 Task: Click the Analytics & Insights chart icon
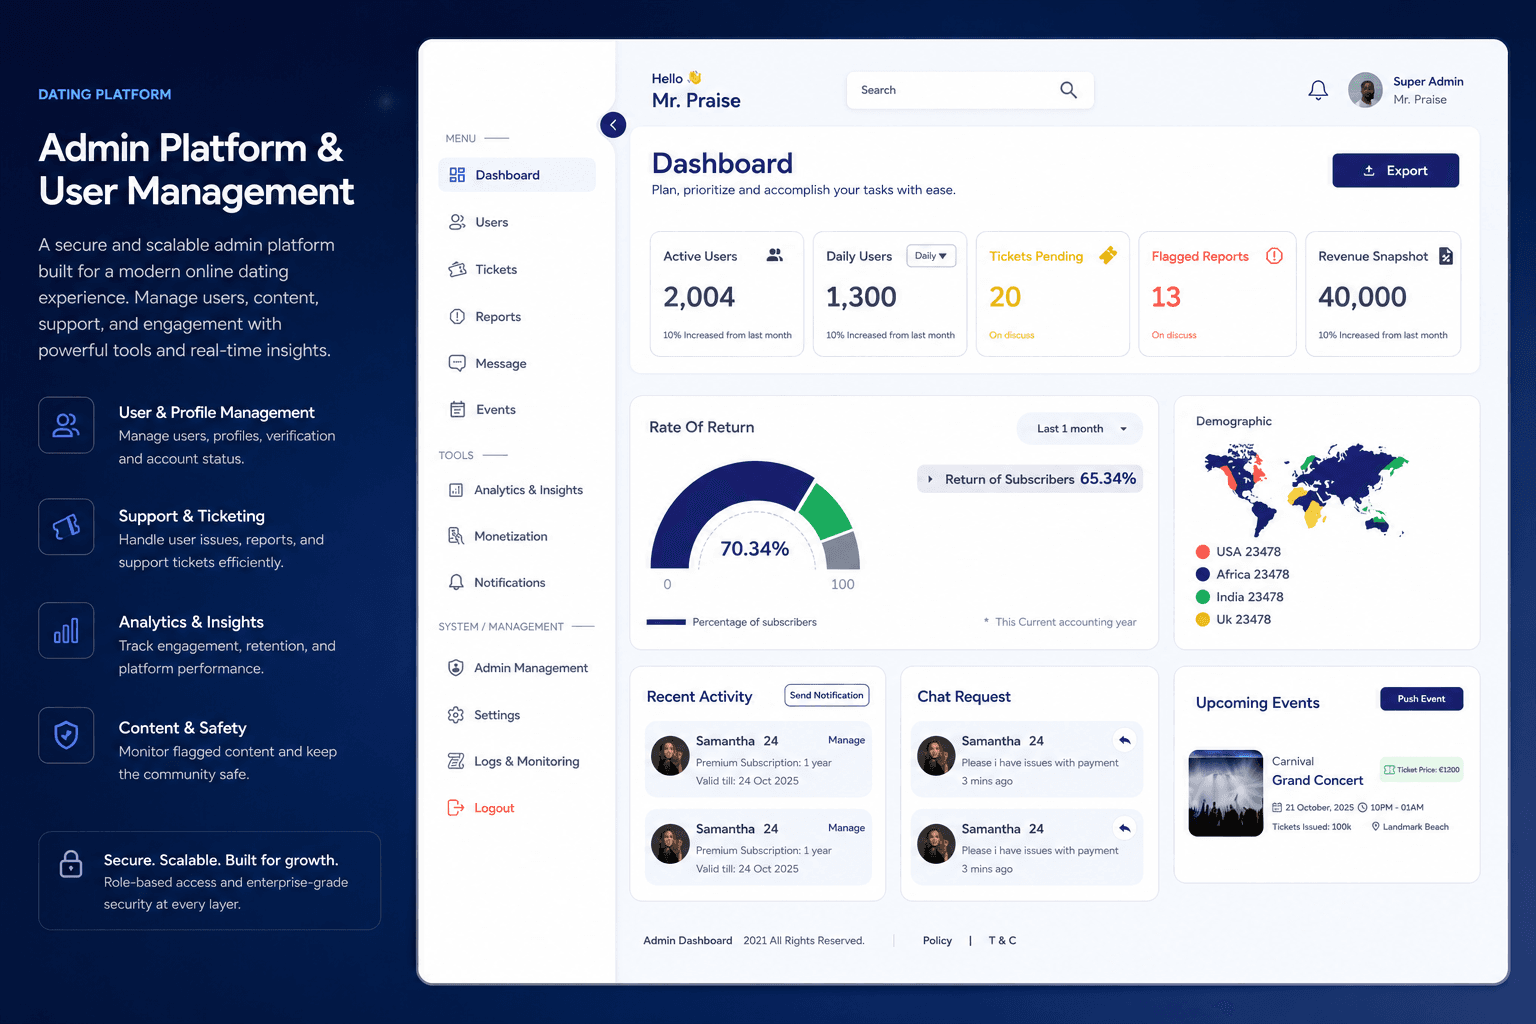click(456, 490)
